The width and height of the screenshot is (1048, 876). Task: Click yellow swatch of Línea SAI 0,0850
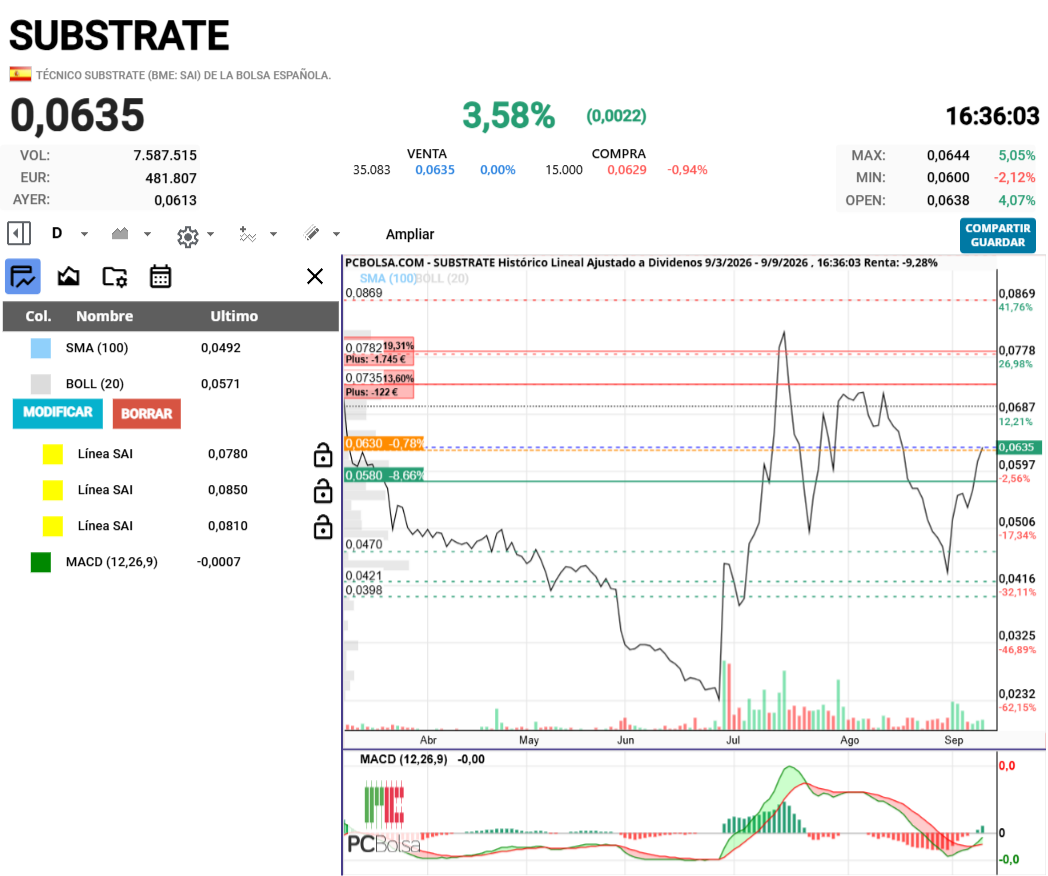(x=53, y=490)
